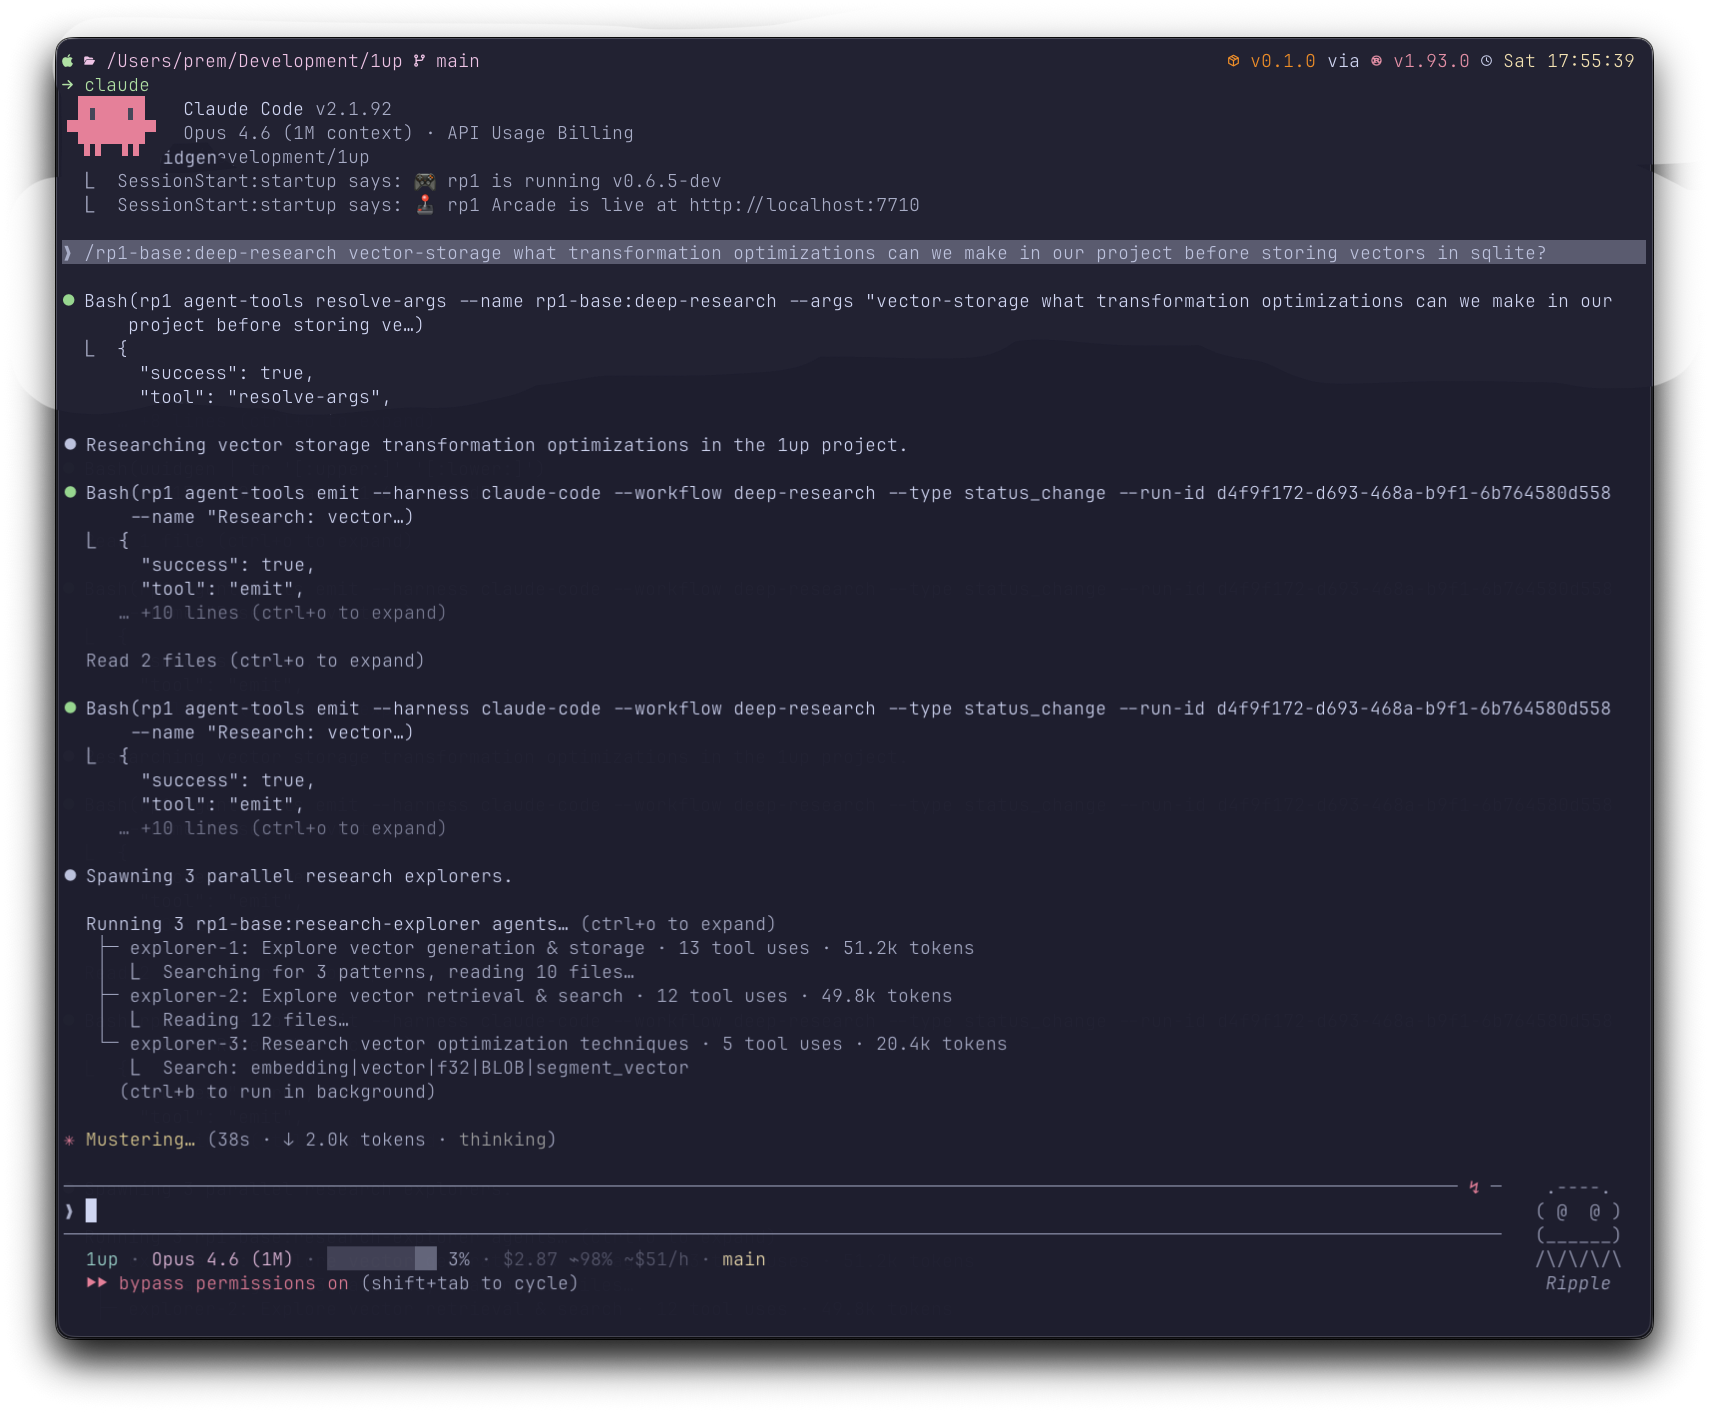This screenshot has height=1413, width=1709.
Task: Click the $2.87 session cost
Action: point(530,1259)
